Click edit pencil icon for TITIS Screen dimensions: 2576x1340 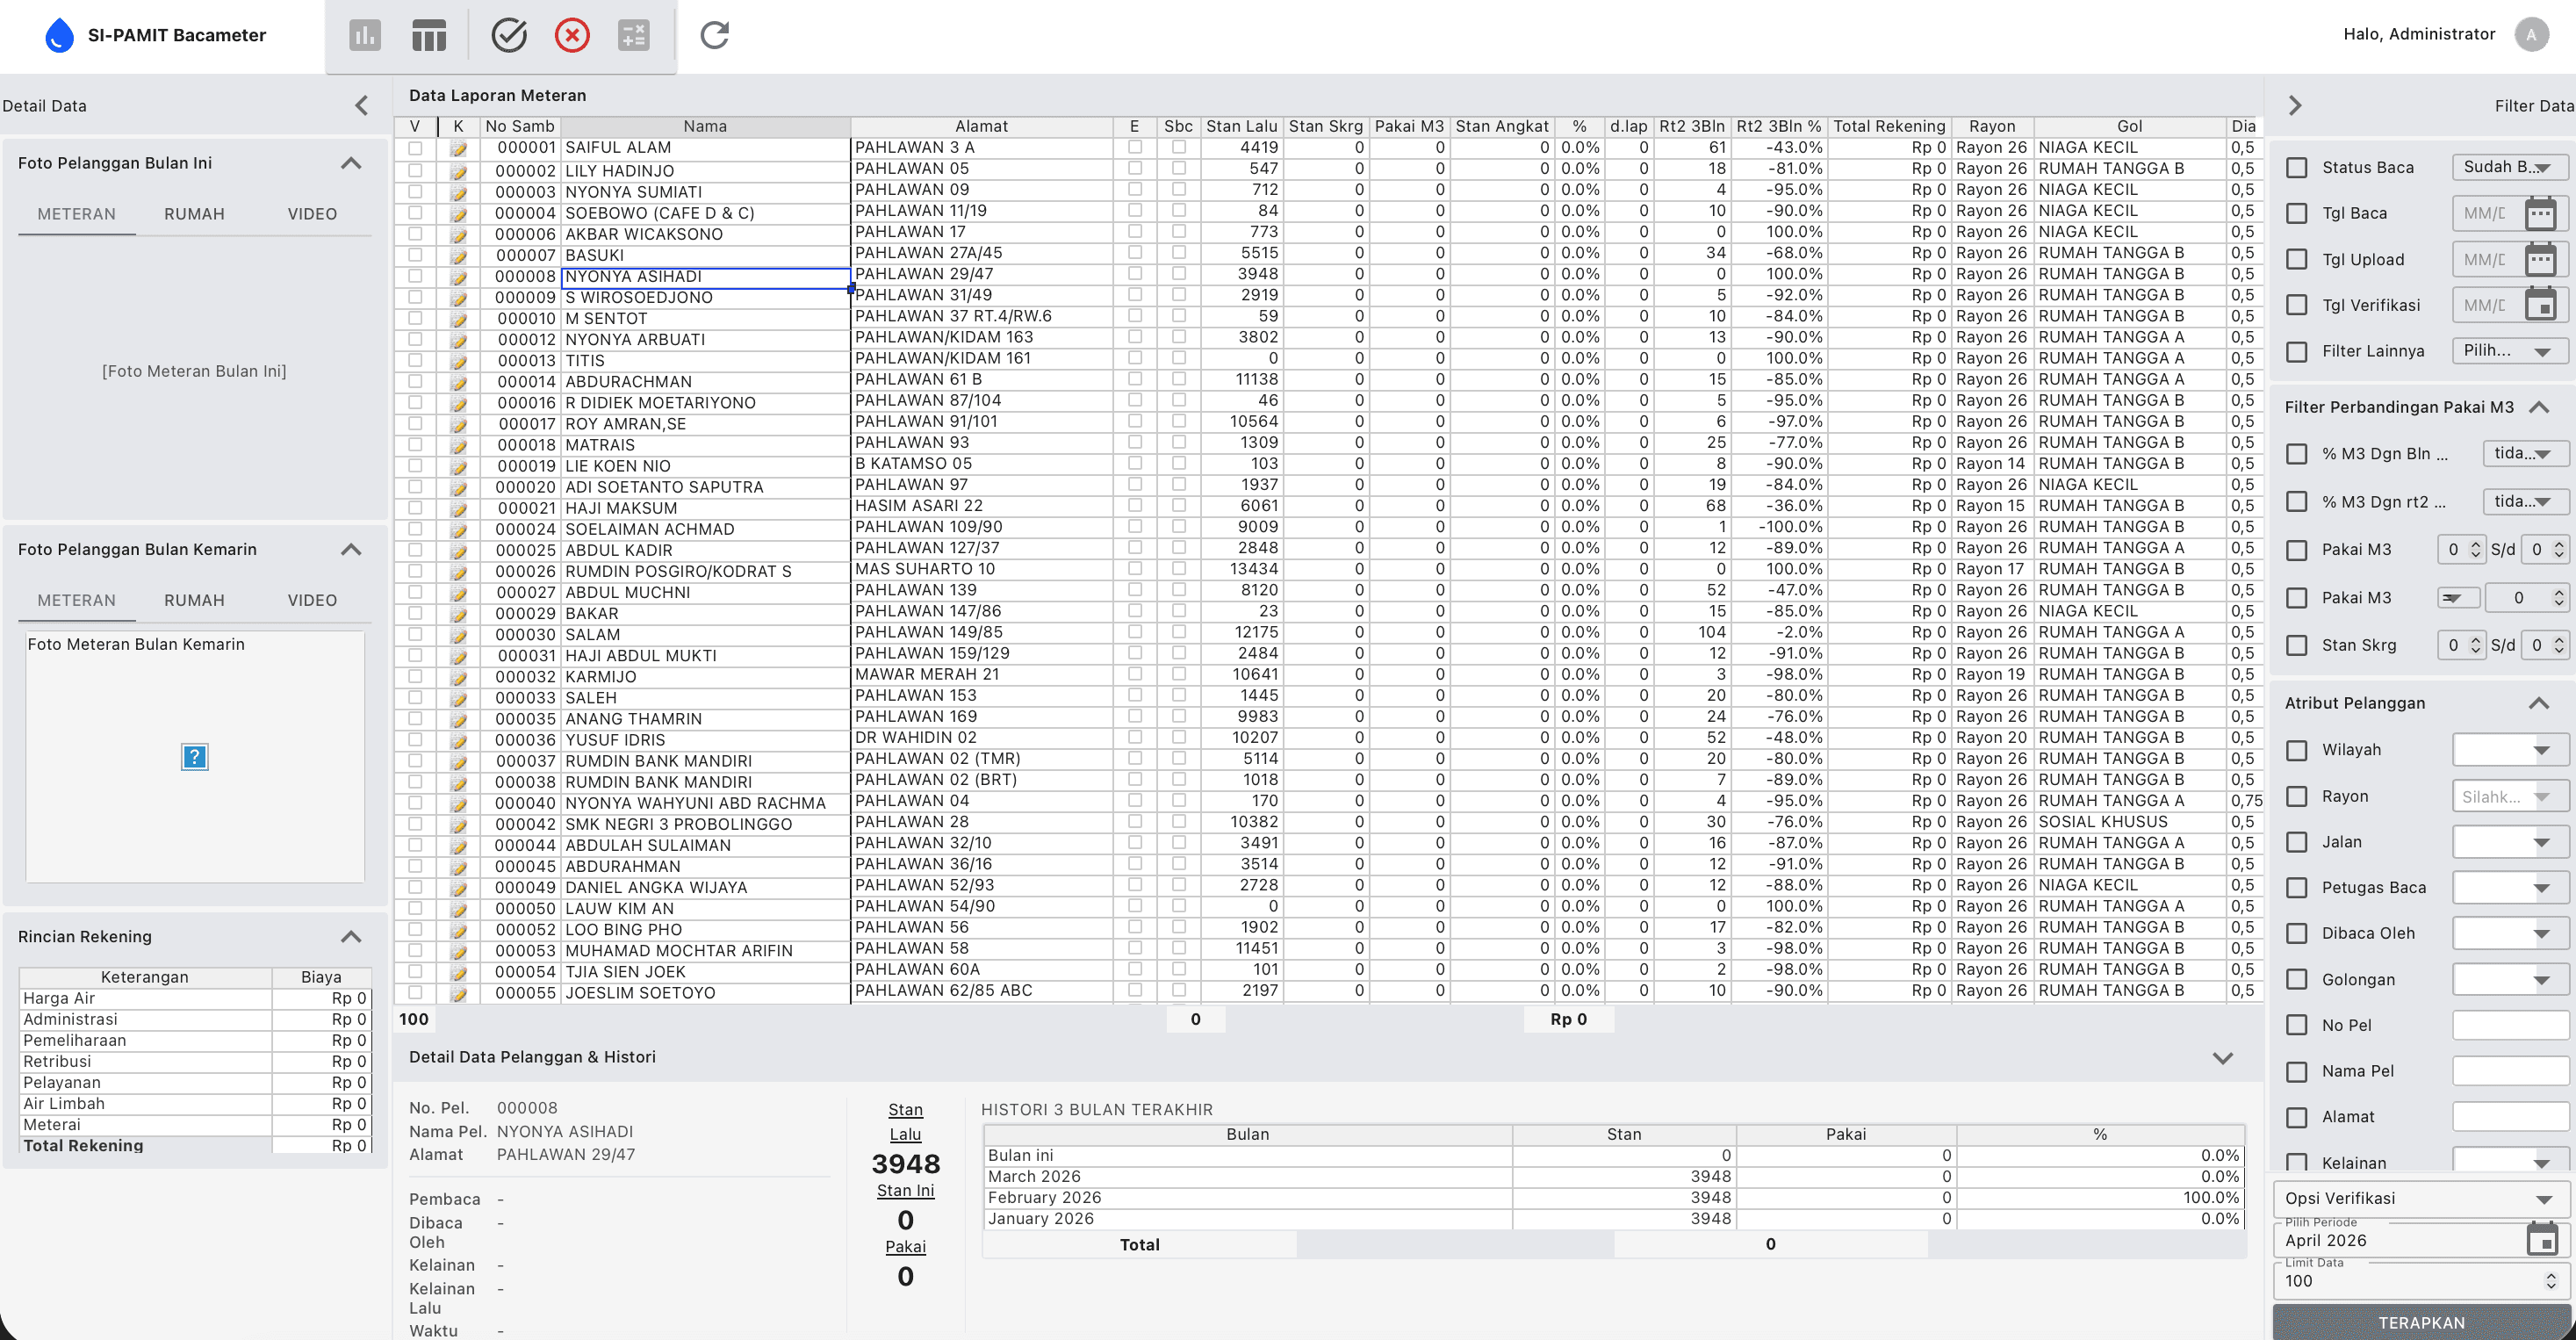click(459, 360)
